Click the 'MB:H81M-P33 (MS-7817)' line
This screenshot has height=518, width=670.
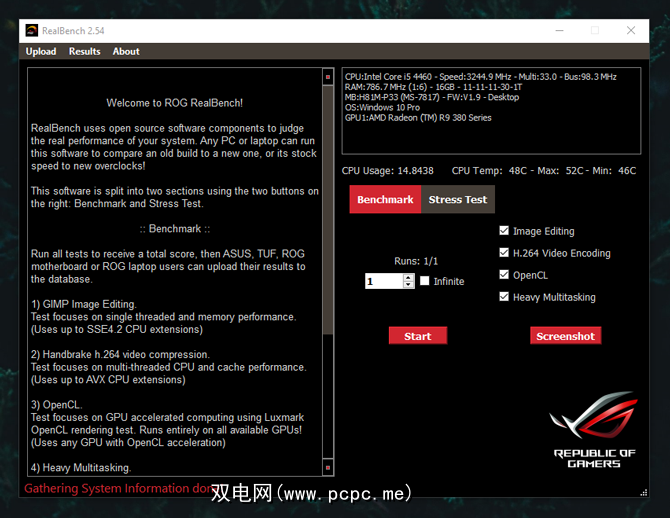(432, 97)
